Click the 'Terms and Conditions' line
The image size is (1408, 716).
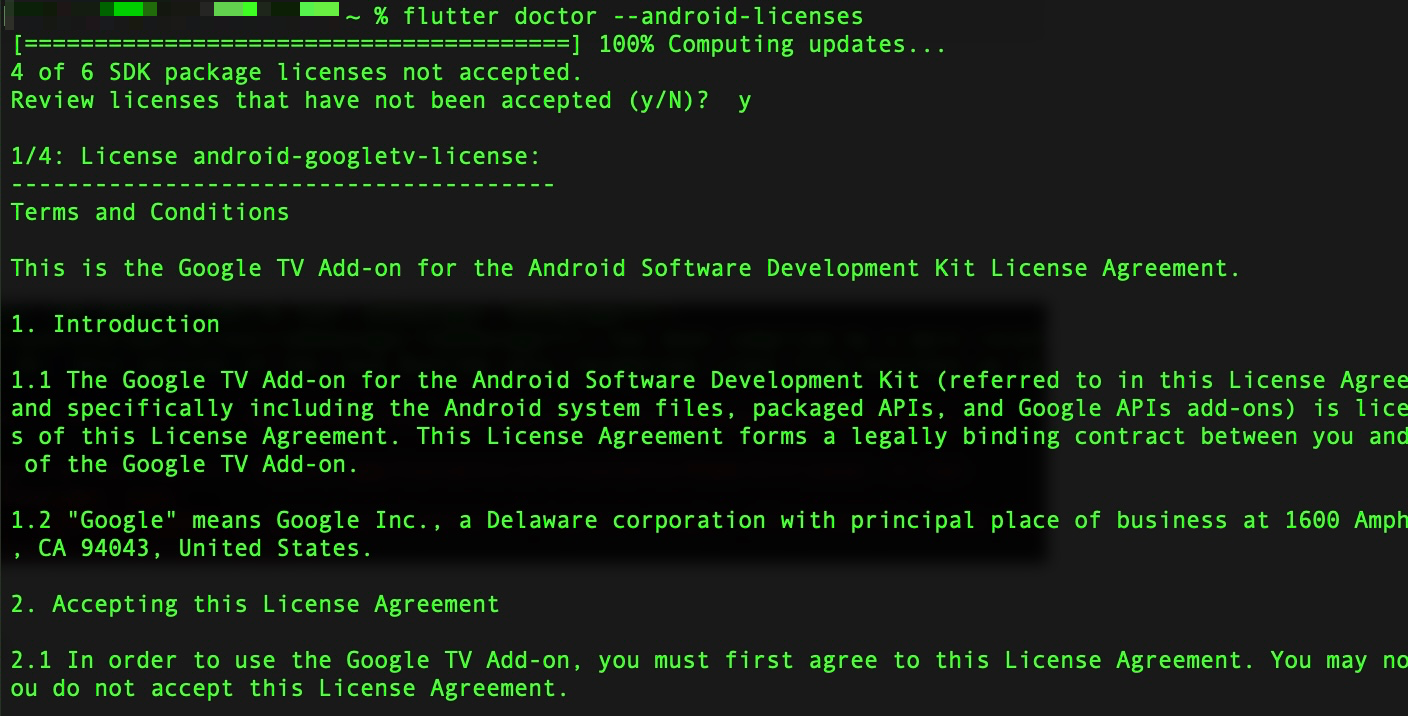click(150, 212)
